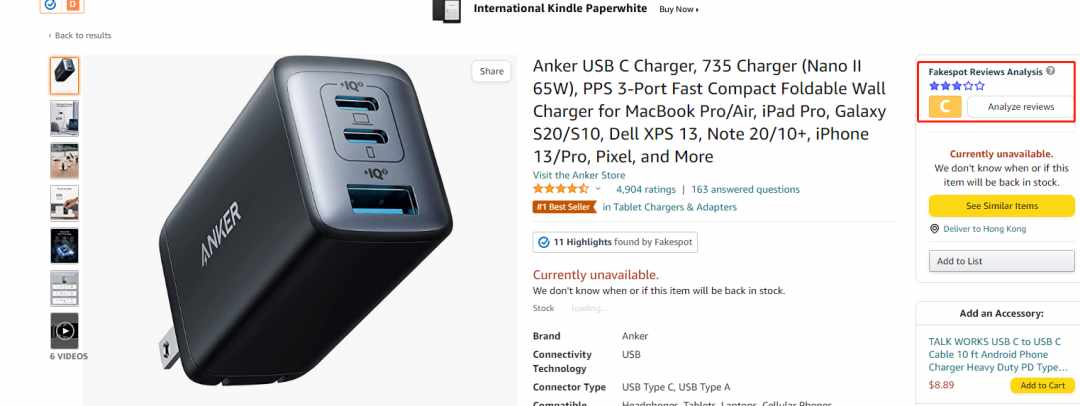
Task: Click the blue Fakespot check icon top-left
Action: [x=50, y=5]
